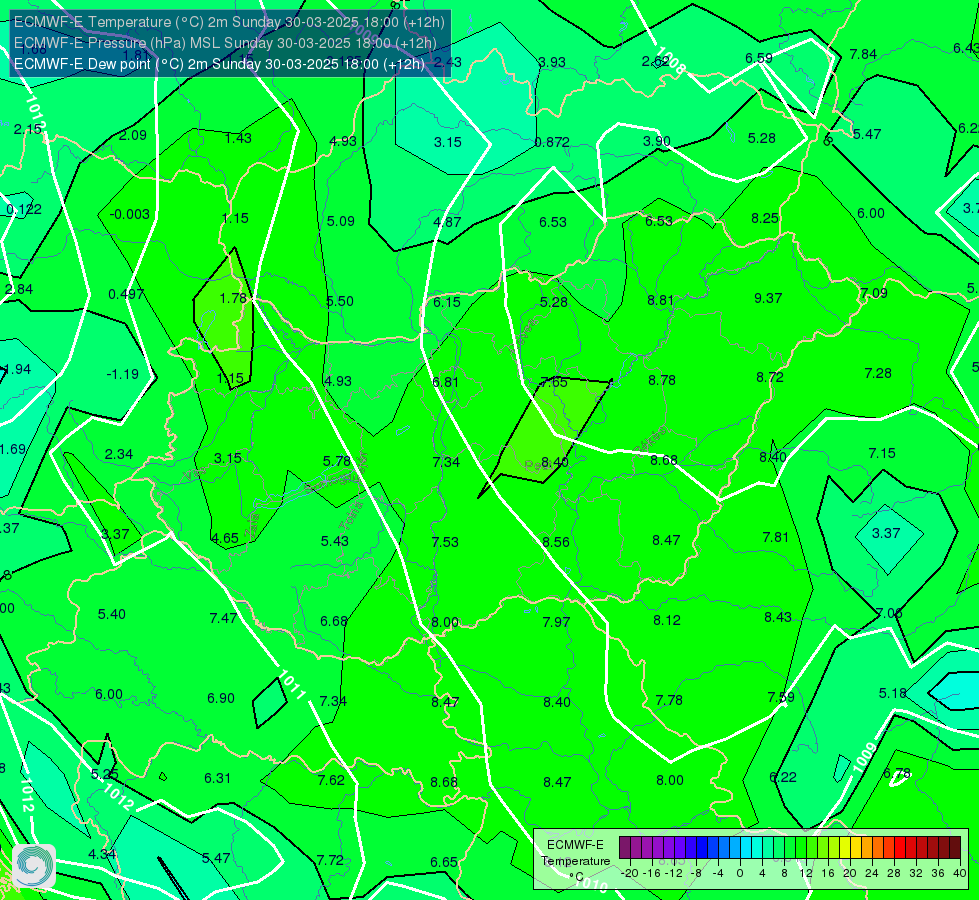
Task: Click the 5.40 temperature value
Action: [x=112, y=614]
